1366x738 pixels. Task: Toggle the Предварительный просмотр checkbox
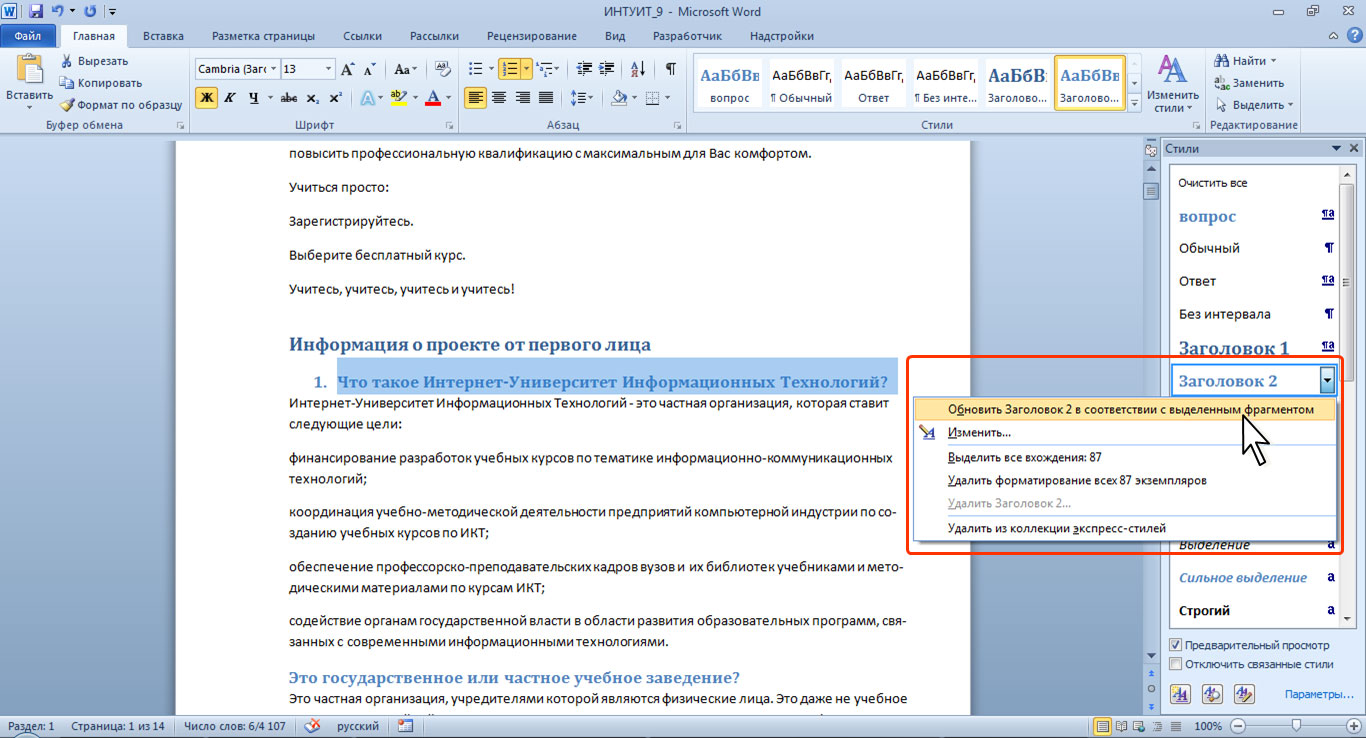[1176, 646]
